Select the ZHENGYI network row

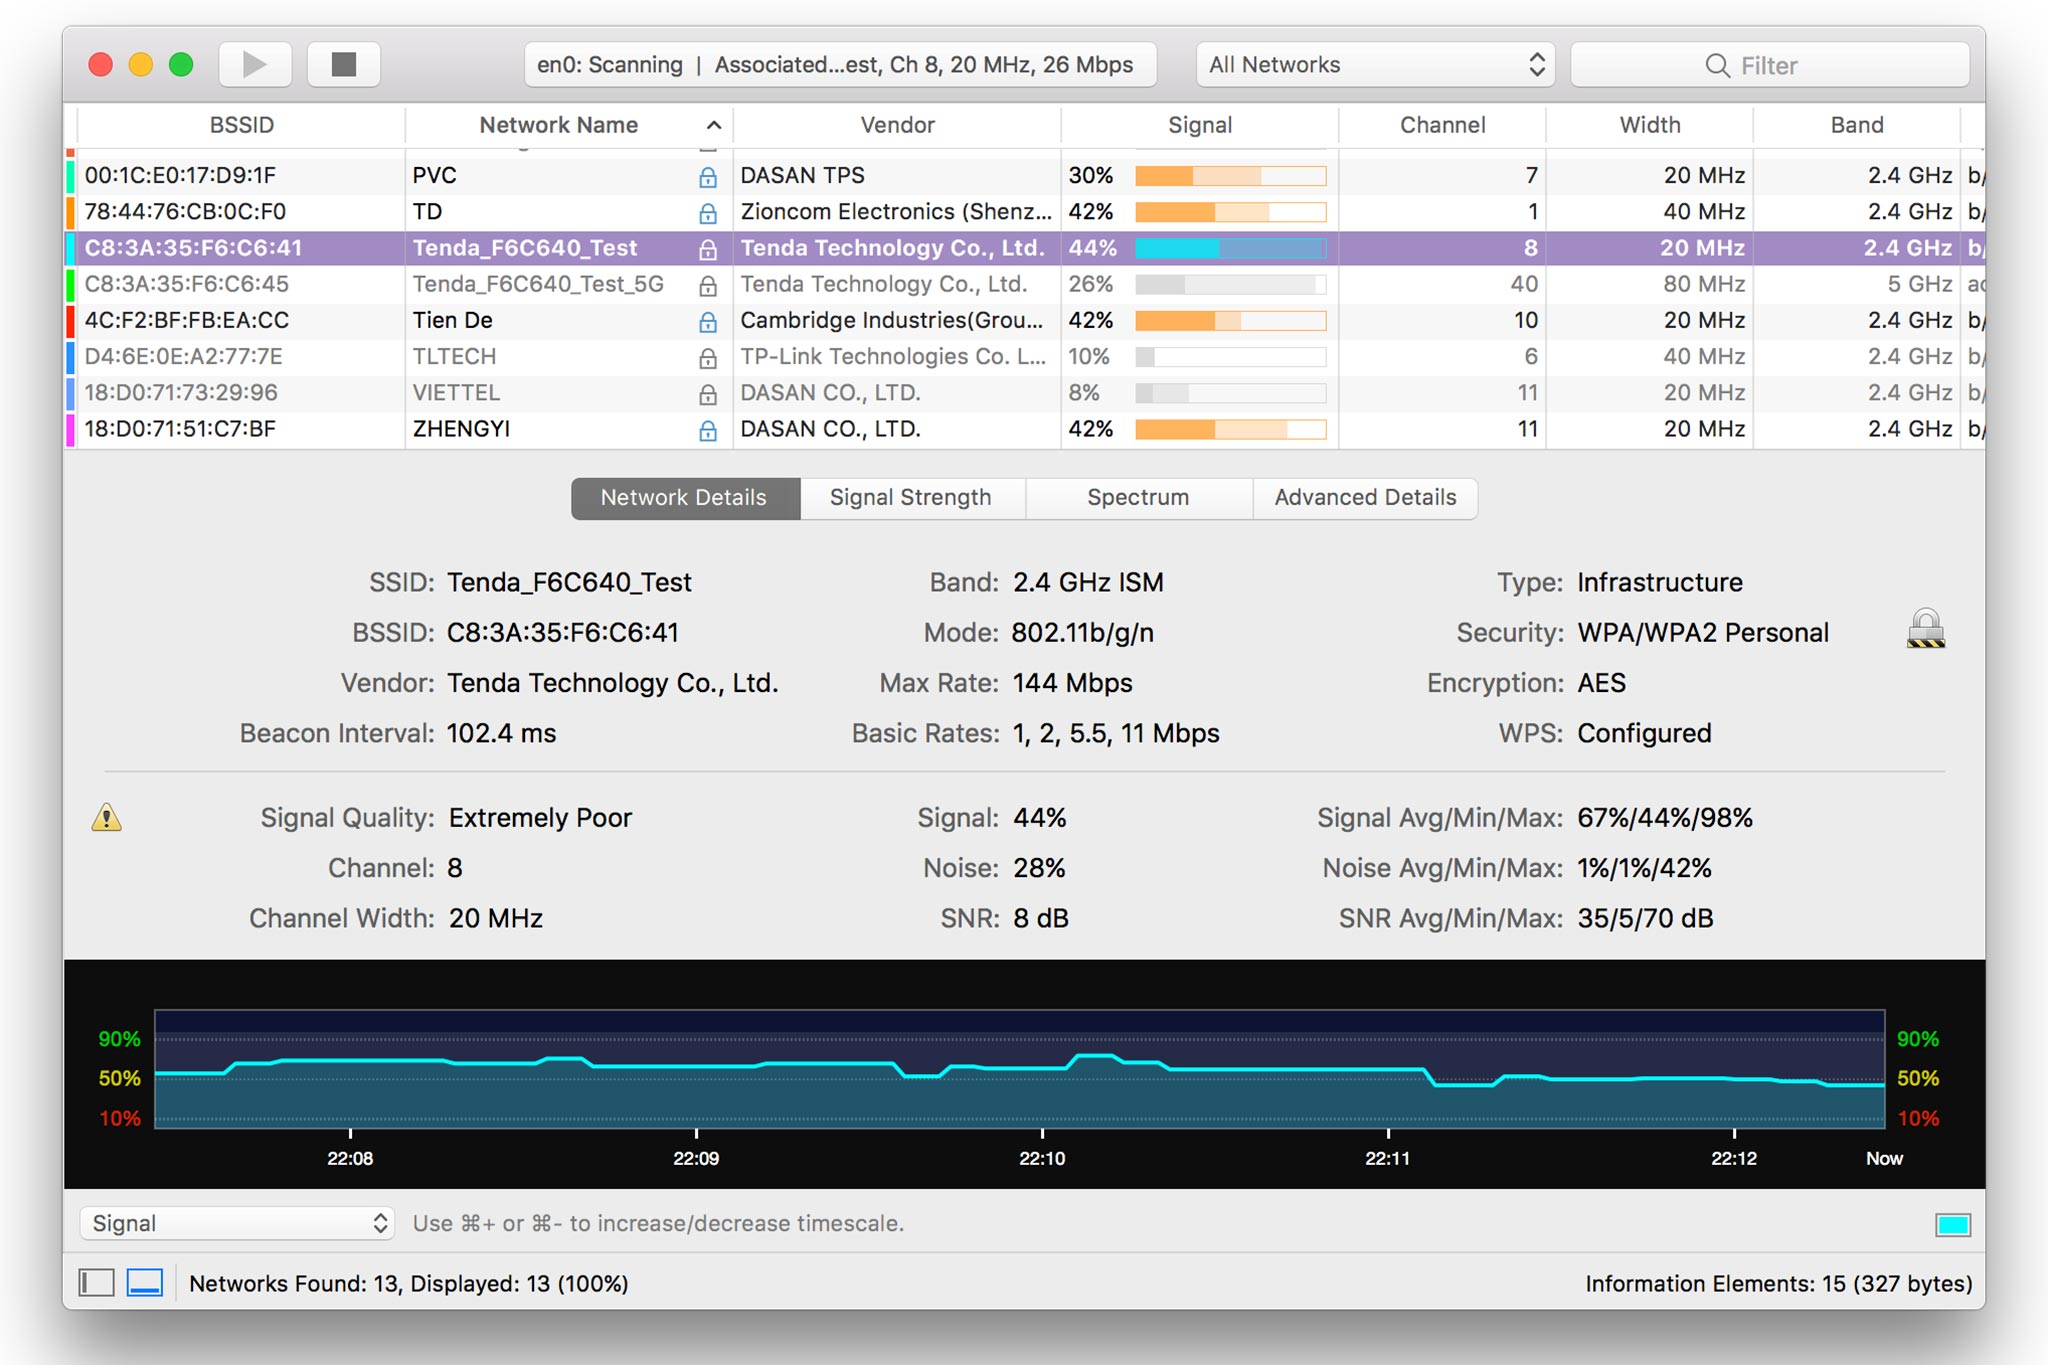click(1025, 429)
